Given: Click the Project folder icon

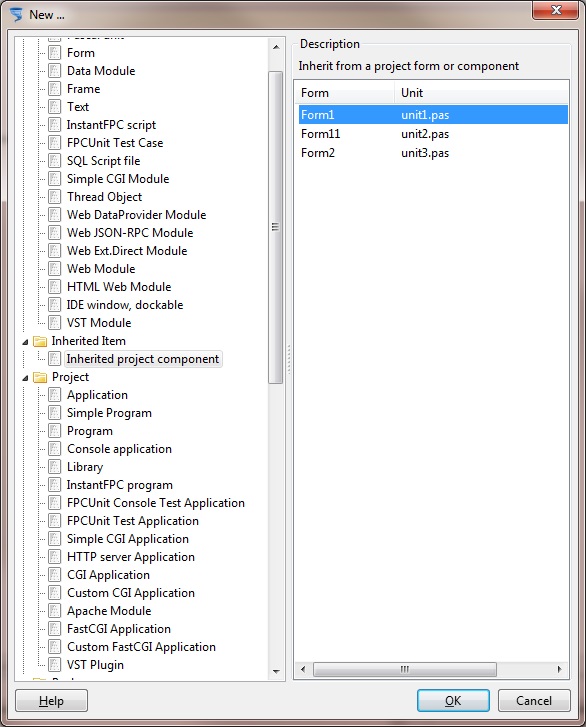Looking at the screenshot, I should click(40, 377).
